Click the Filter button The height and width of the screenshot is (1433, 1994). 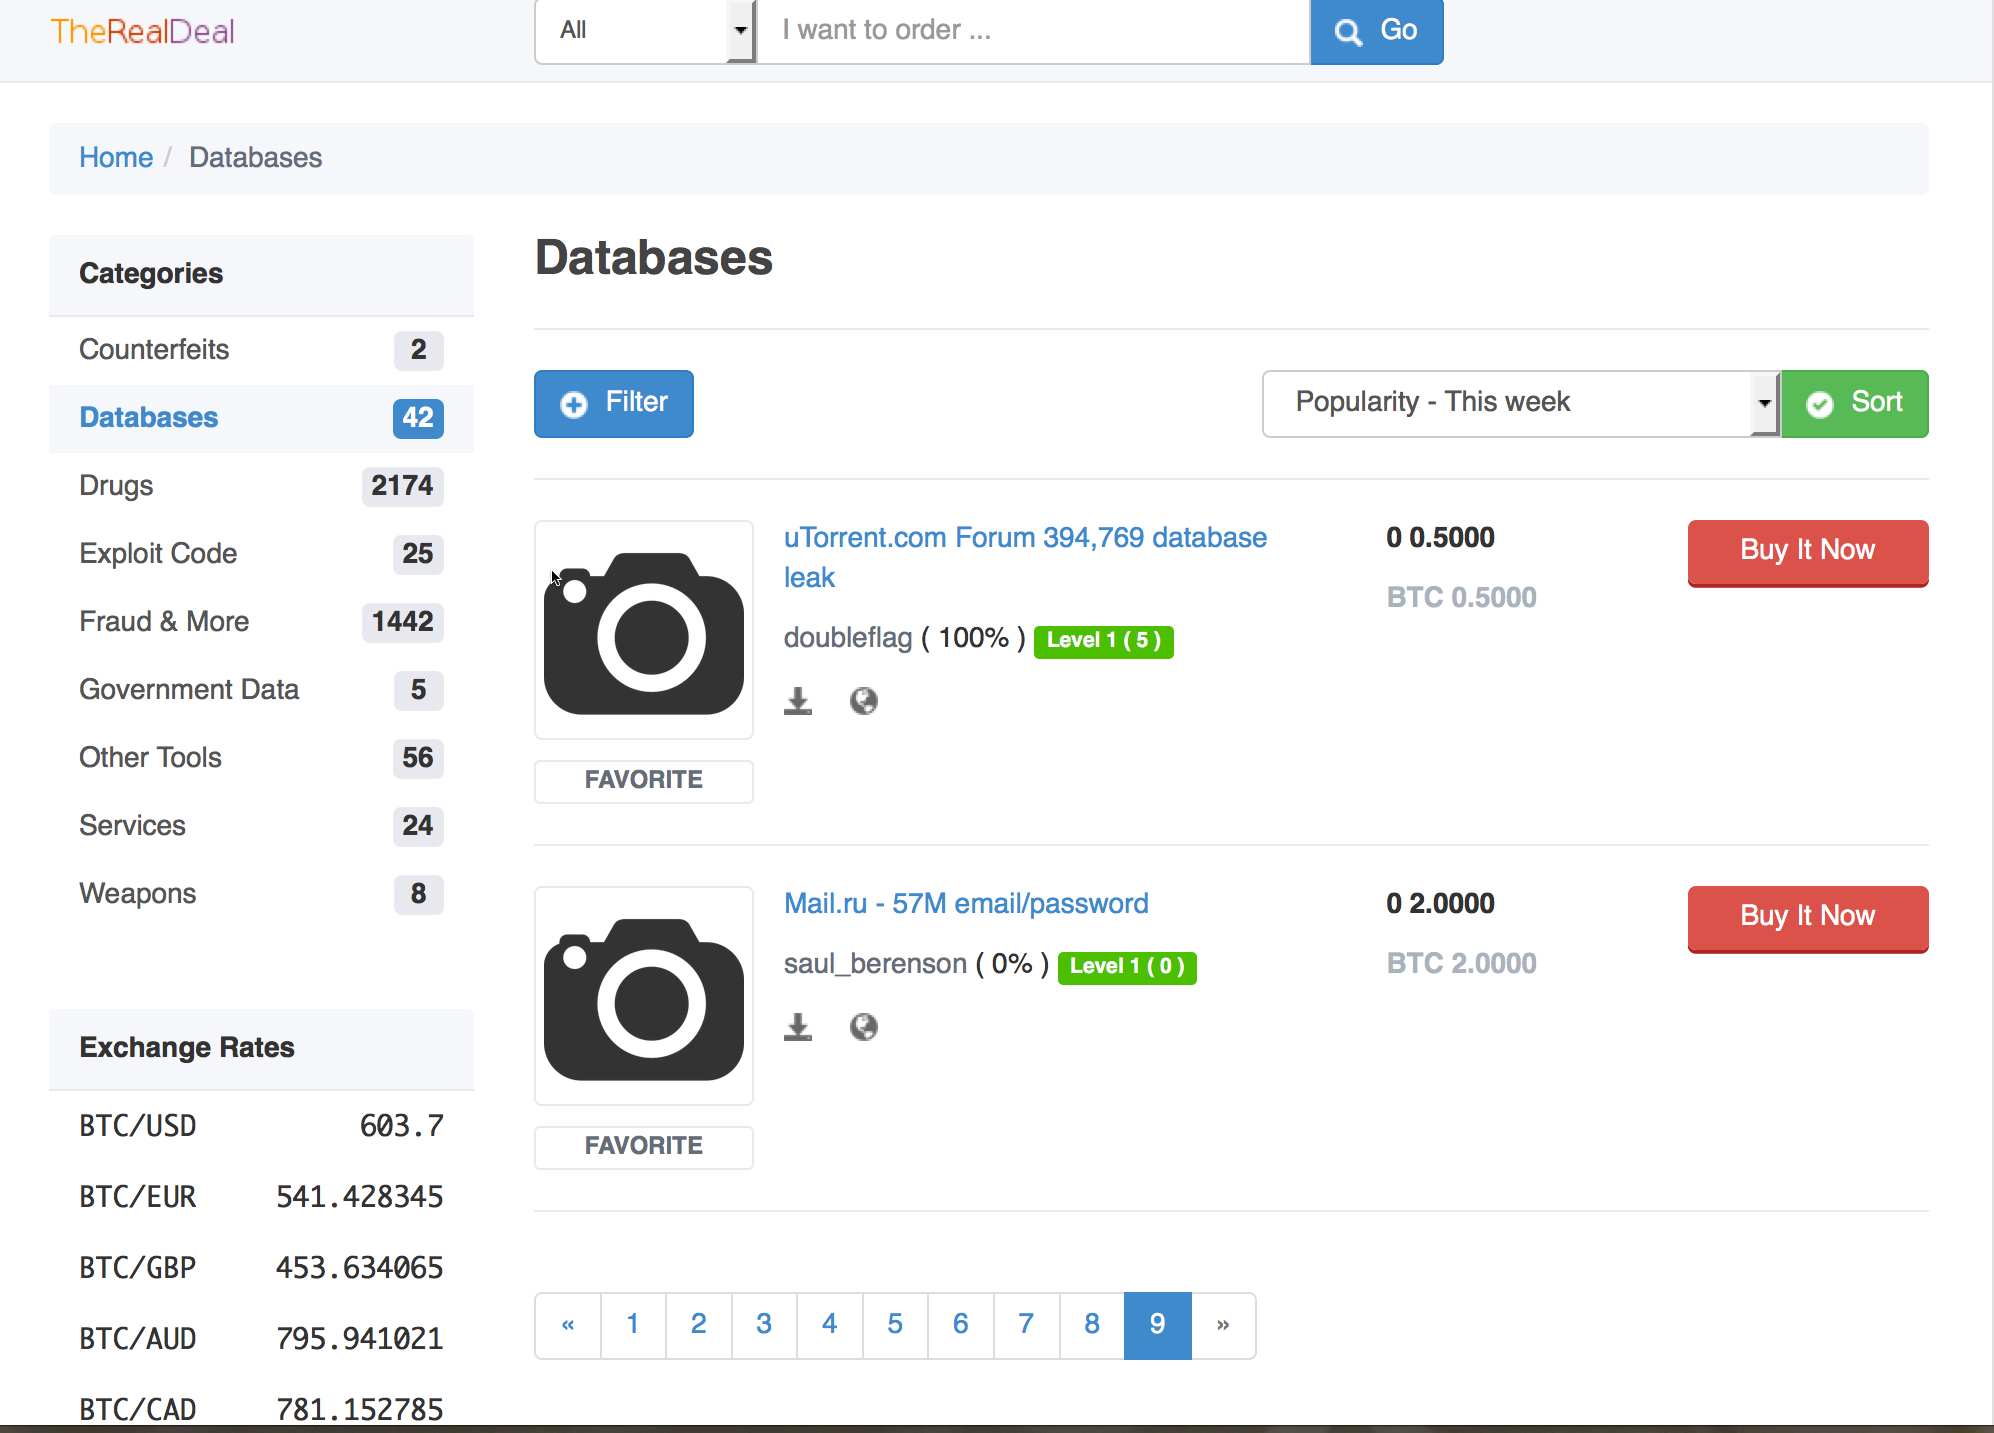(613, 403)
